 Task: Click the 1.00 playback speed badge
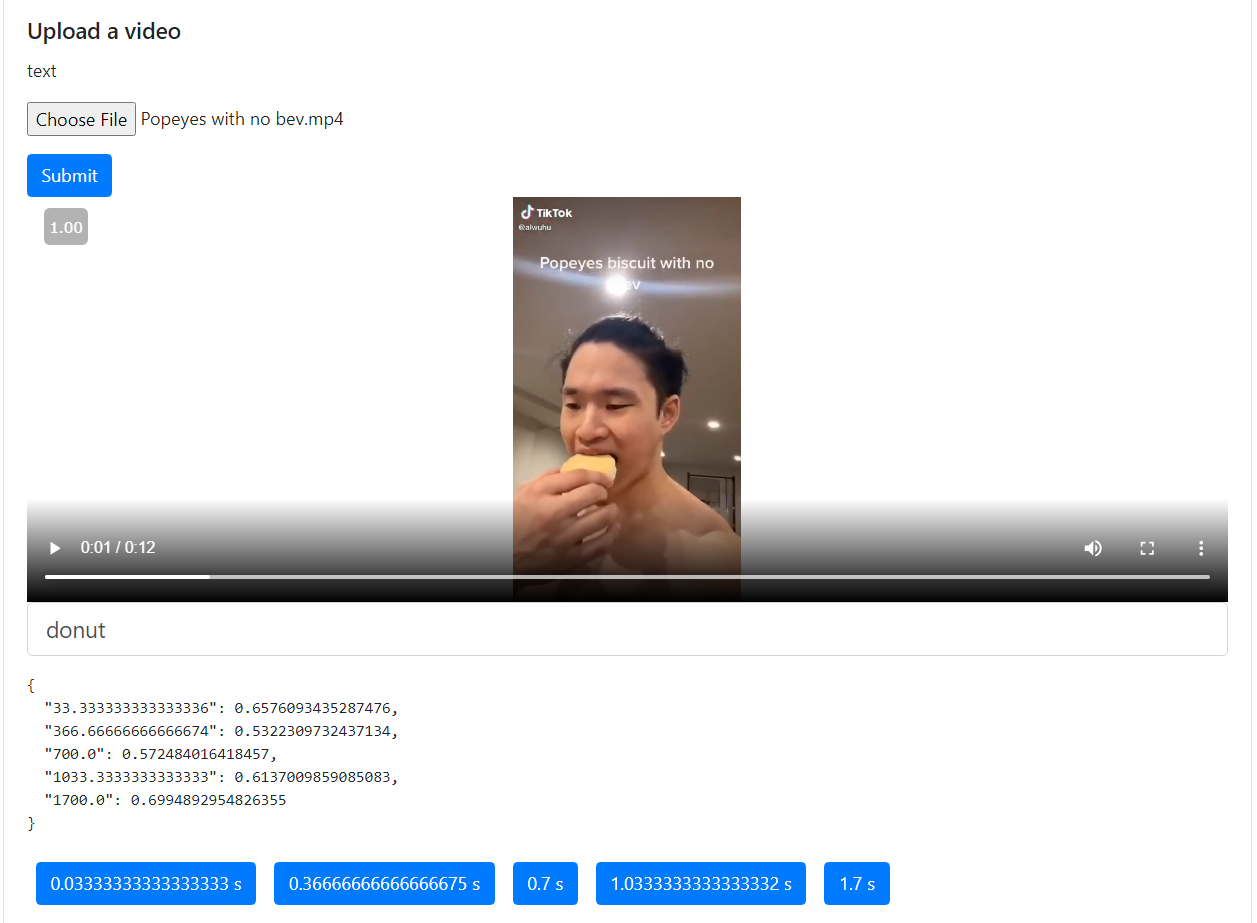click(66, 227)
